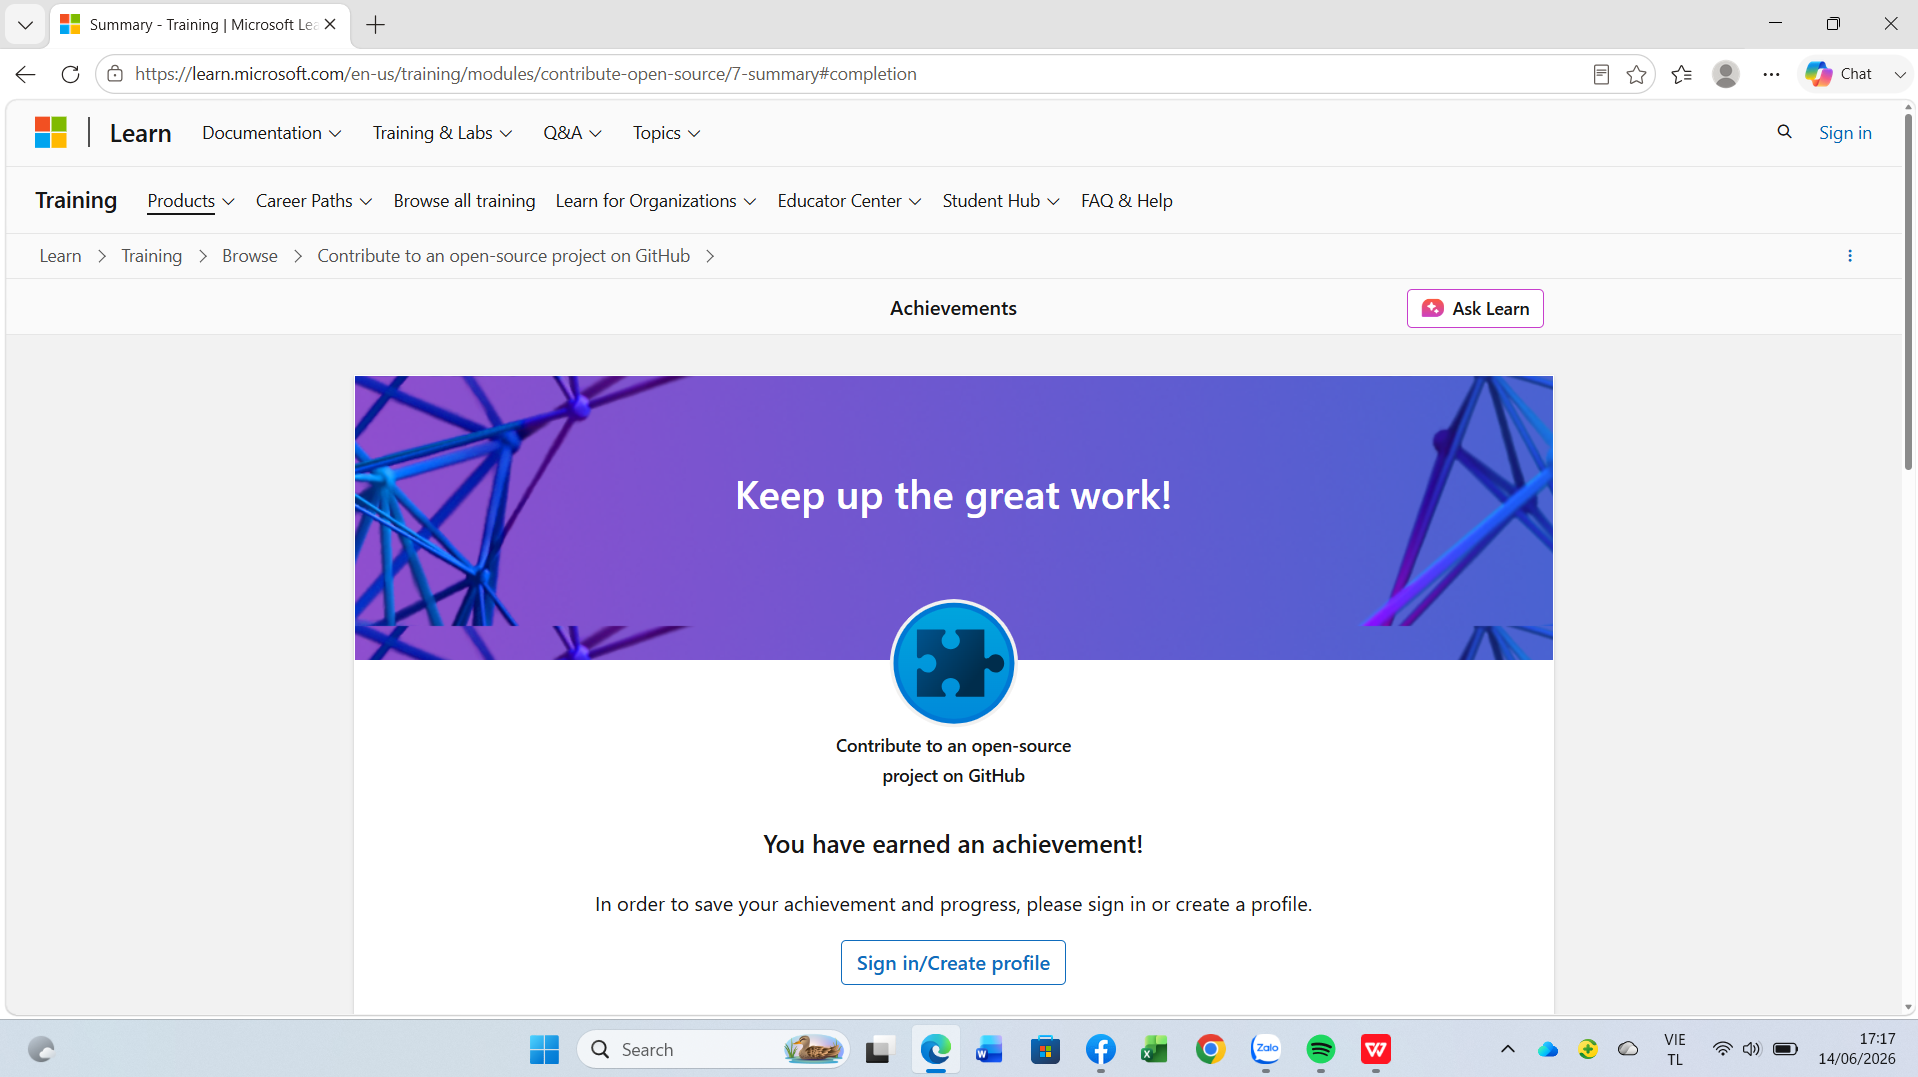Go to Browse in the breadcrumb
This screenshot has width=1918, height=1077.
tap(250, 256)
